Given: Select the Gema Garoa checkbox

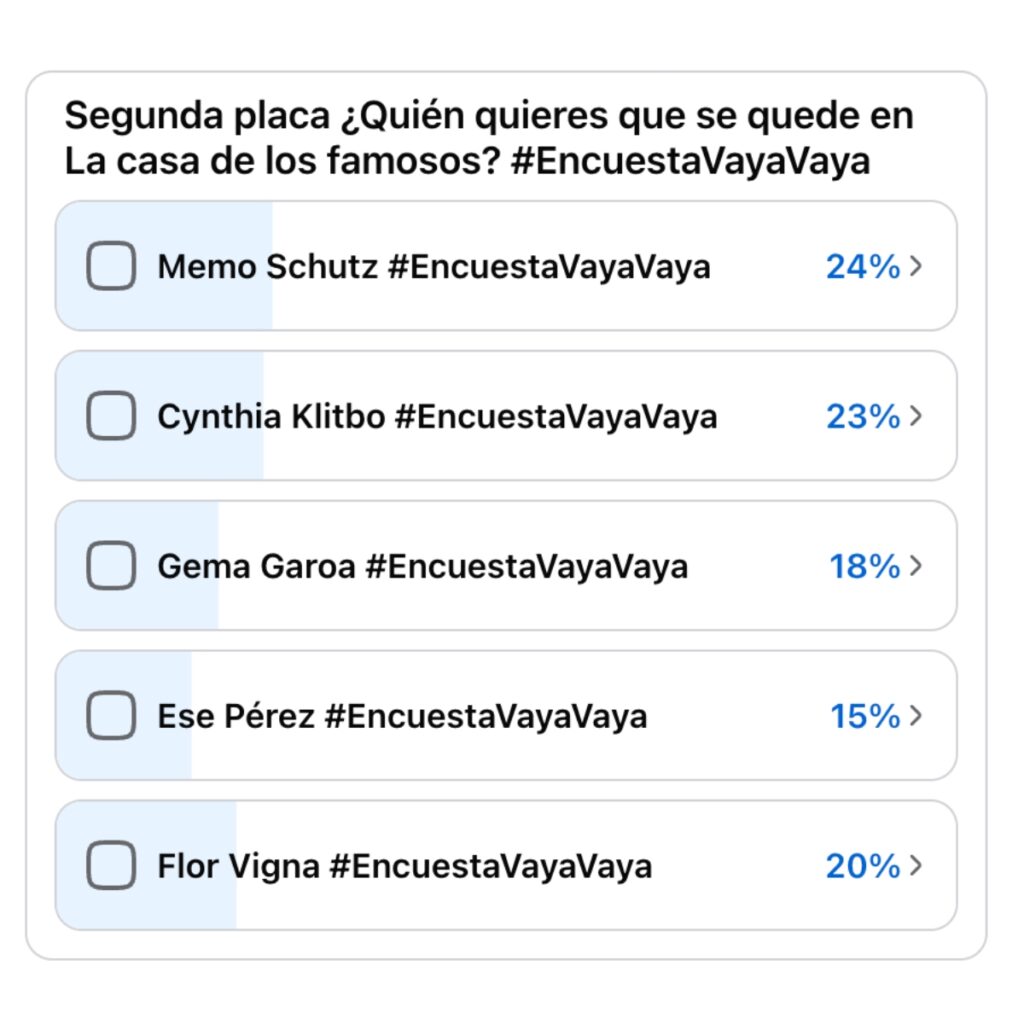Looking at the screenshot, I should 111,566.
